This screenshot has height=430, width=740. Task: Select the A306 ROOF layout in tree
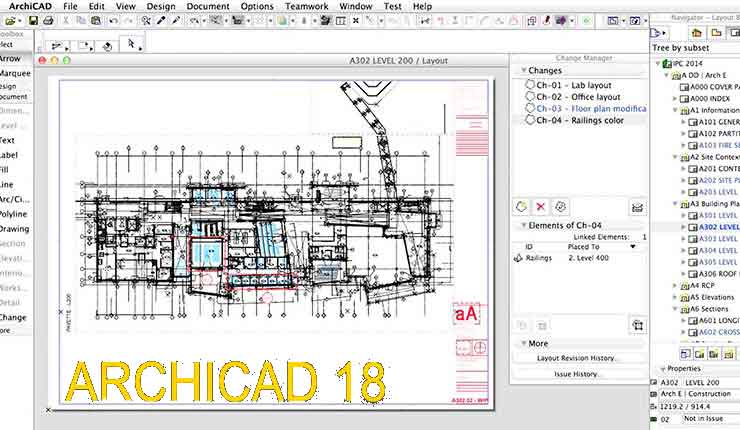coord(714,274)
